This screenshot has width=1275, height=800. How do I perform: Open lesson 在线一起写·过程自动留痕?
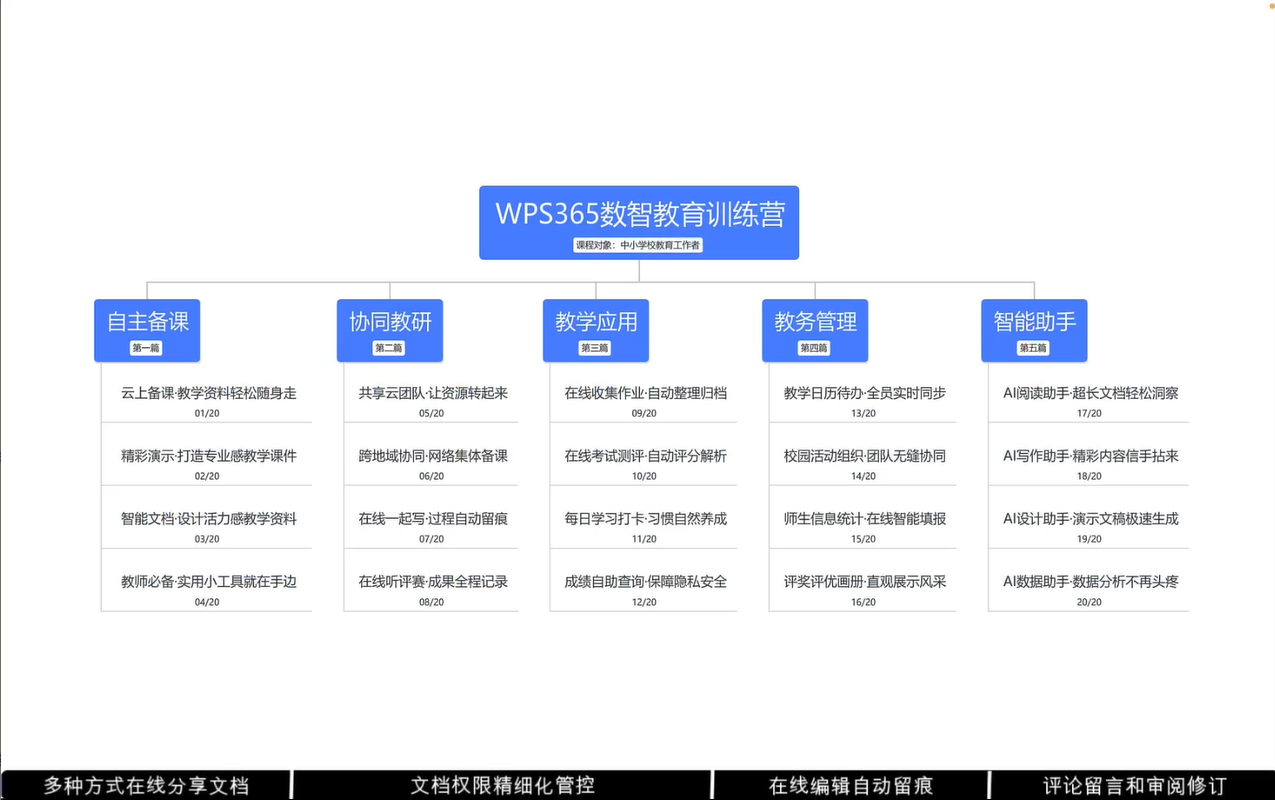pyautogui.click(x=433, y=519)
